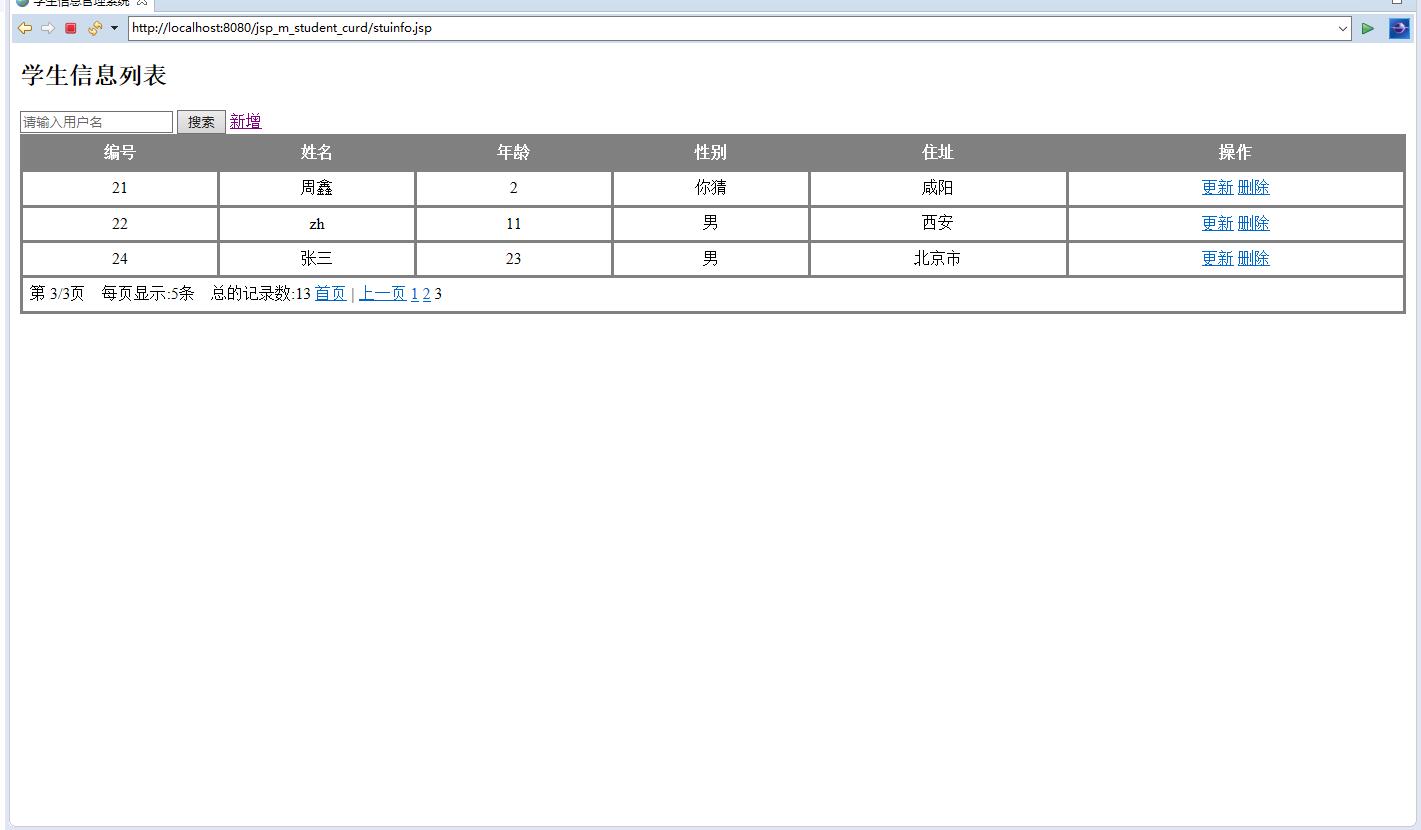Click the Back navigation arrow
The width and height of the screenshot is (1421, 830).
pos(25,28)
